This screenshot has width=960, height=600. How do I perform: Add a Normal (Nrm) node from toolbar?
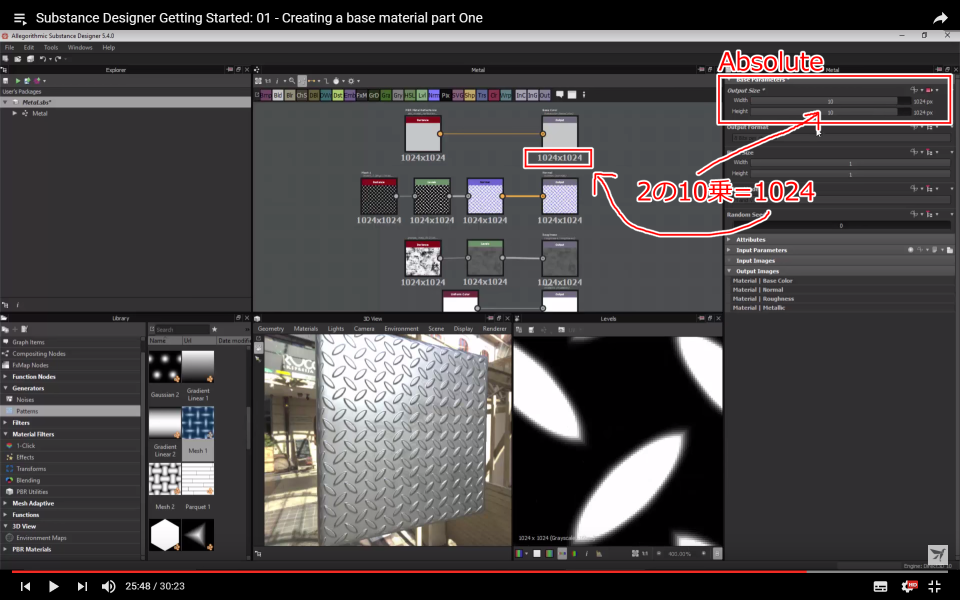click(x=434, y=95)
